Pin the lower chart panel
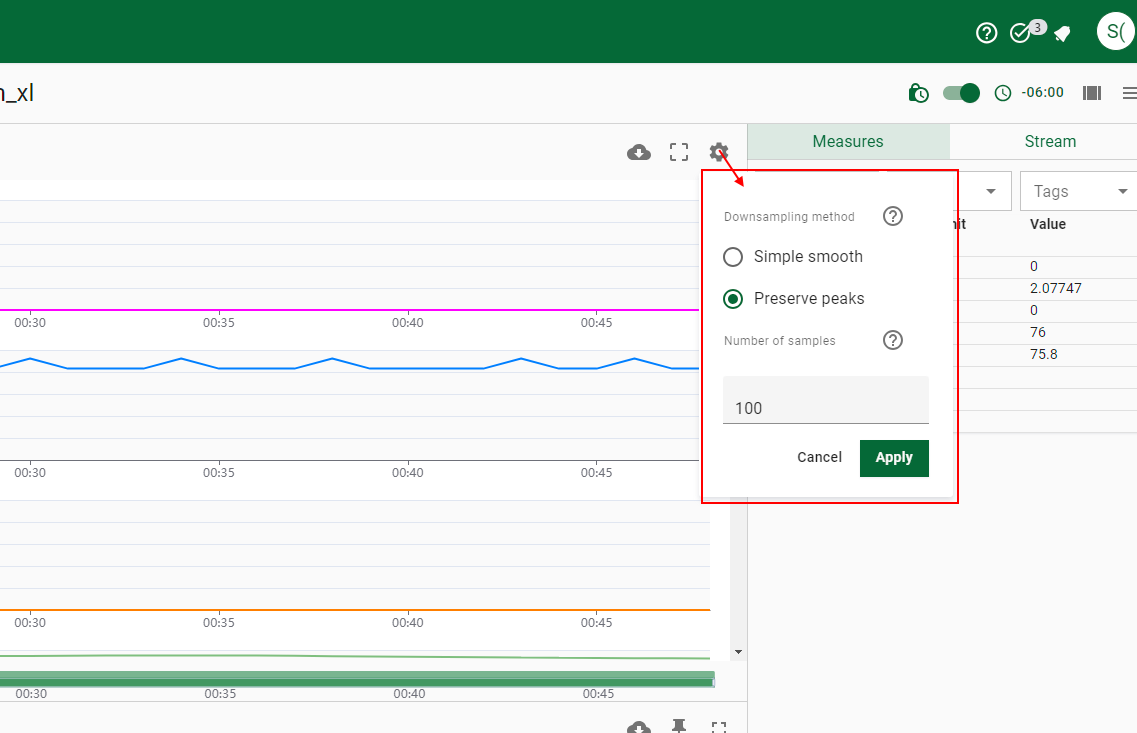This screenshot has height=733, width=1137. coord(679,726)
